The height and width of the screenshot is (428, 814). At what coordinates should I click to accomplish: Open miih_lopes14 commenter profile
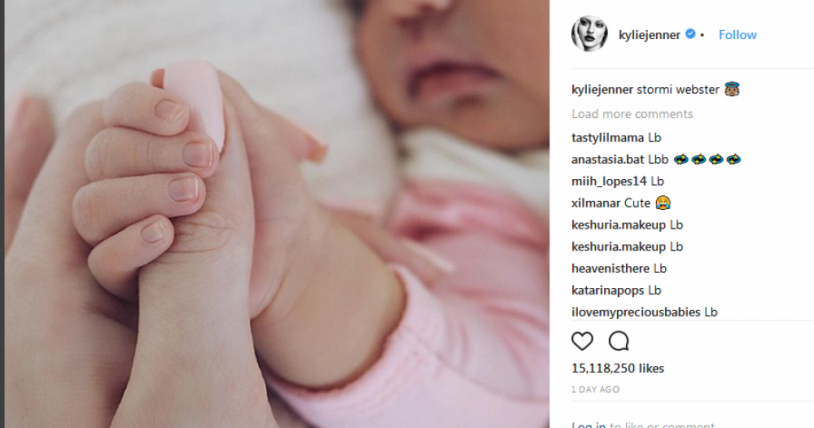(x=609, y=181)
